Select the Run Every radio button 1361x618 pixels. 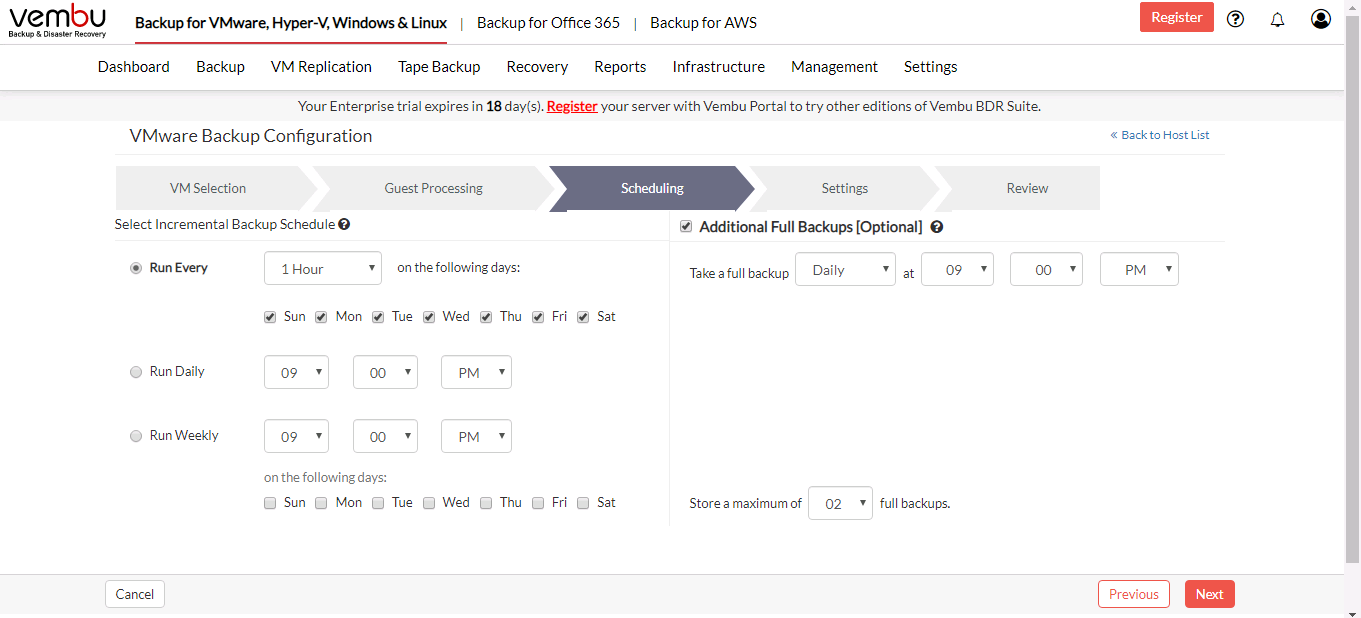(136, 268)
